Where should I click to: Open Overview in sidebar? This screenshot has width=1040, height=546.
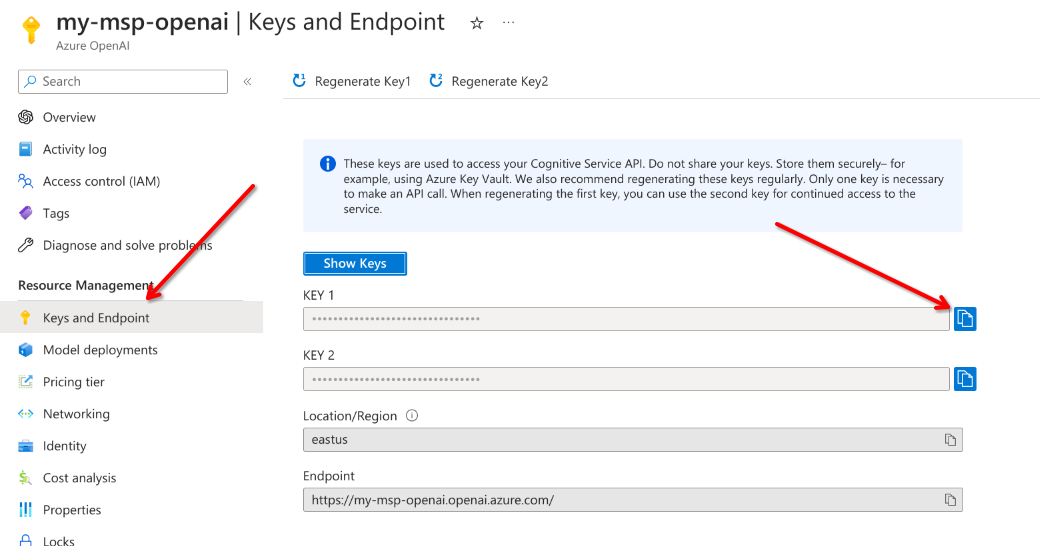click(69, 117)
